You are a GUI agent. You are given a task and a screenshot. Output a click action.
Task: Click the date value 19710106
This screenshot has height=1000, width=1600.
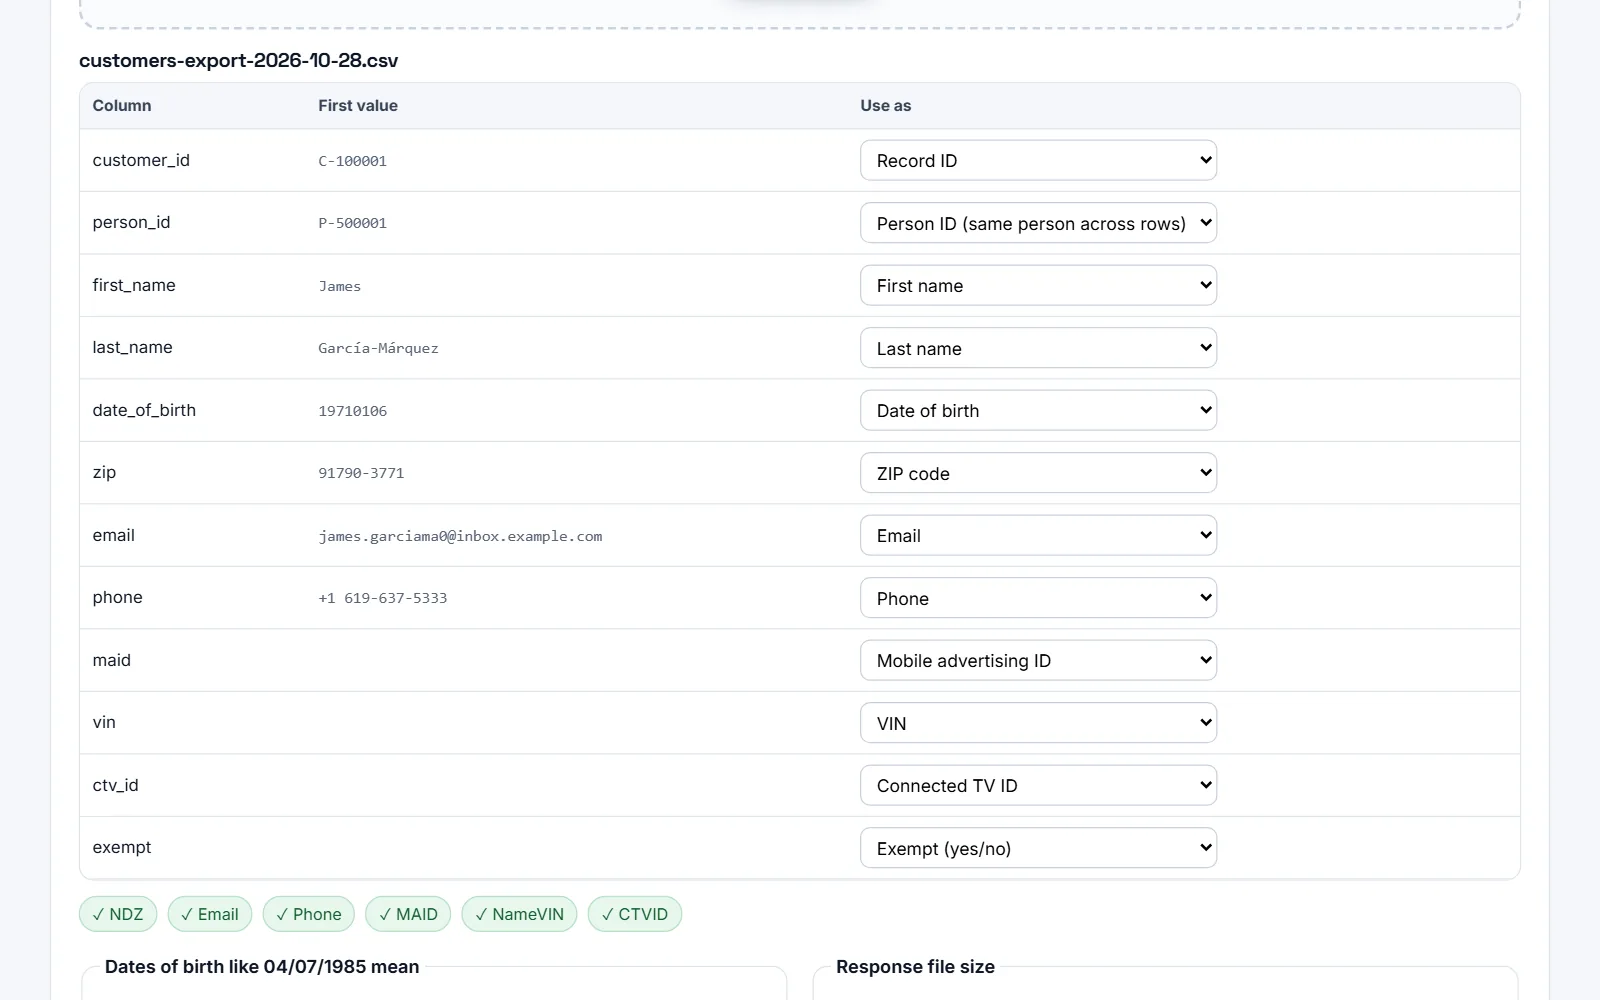(x=352, y=411)
